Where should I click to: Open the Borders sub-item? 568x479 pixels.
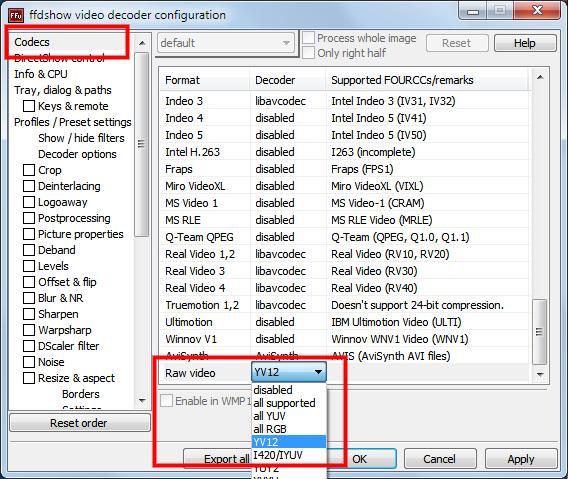[x=80, y=394]
